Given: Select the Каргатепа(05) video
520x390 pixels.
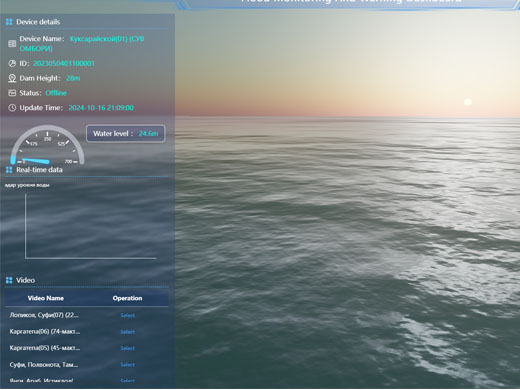Looking at the screenshot, I should coord(127,348).
